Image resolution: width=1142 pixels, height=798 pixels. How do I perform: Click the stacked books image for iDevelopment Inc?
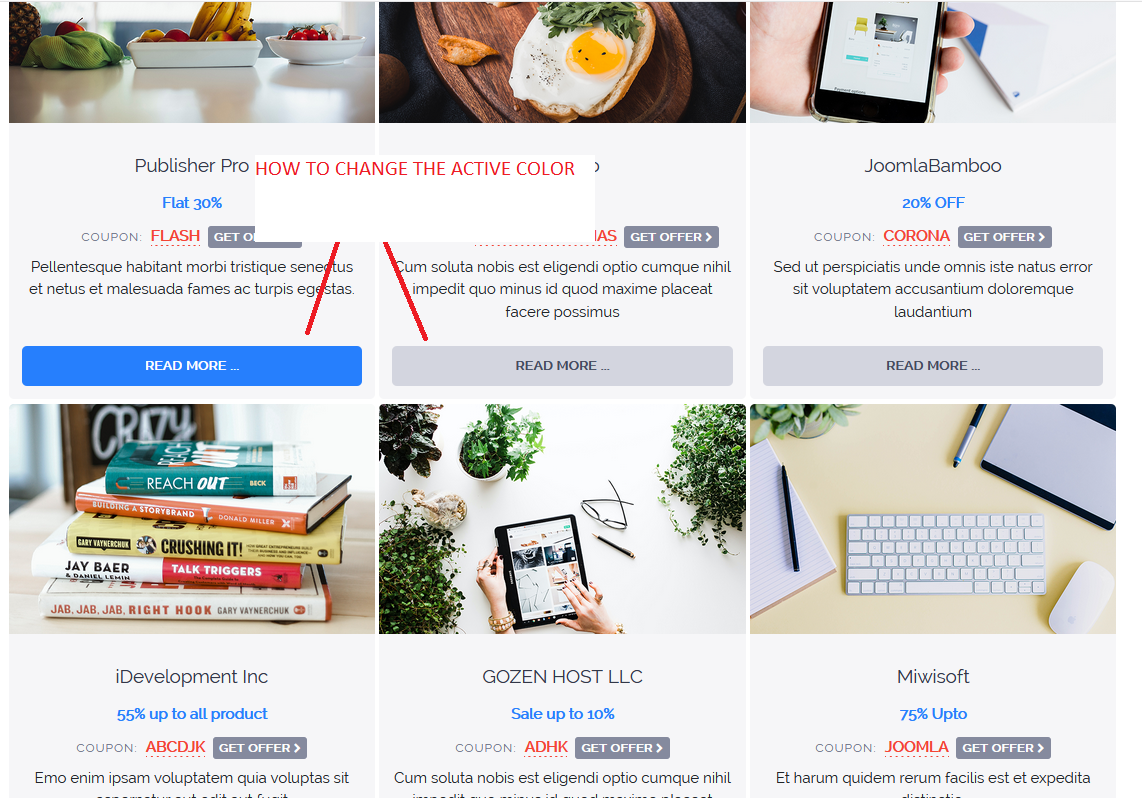(192, 518)
